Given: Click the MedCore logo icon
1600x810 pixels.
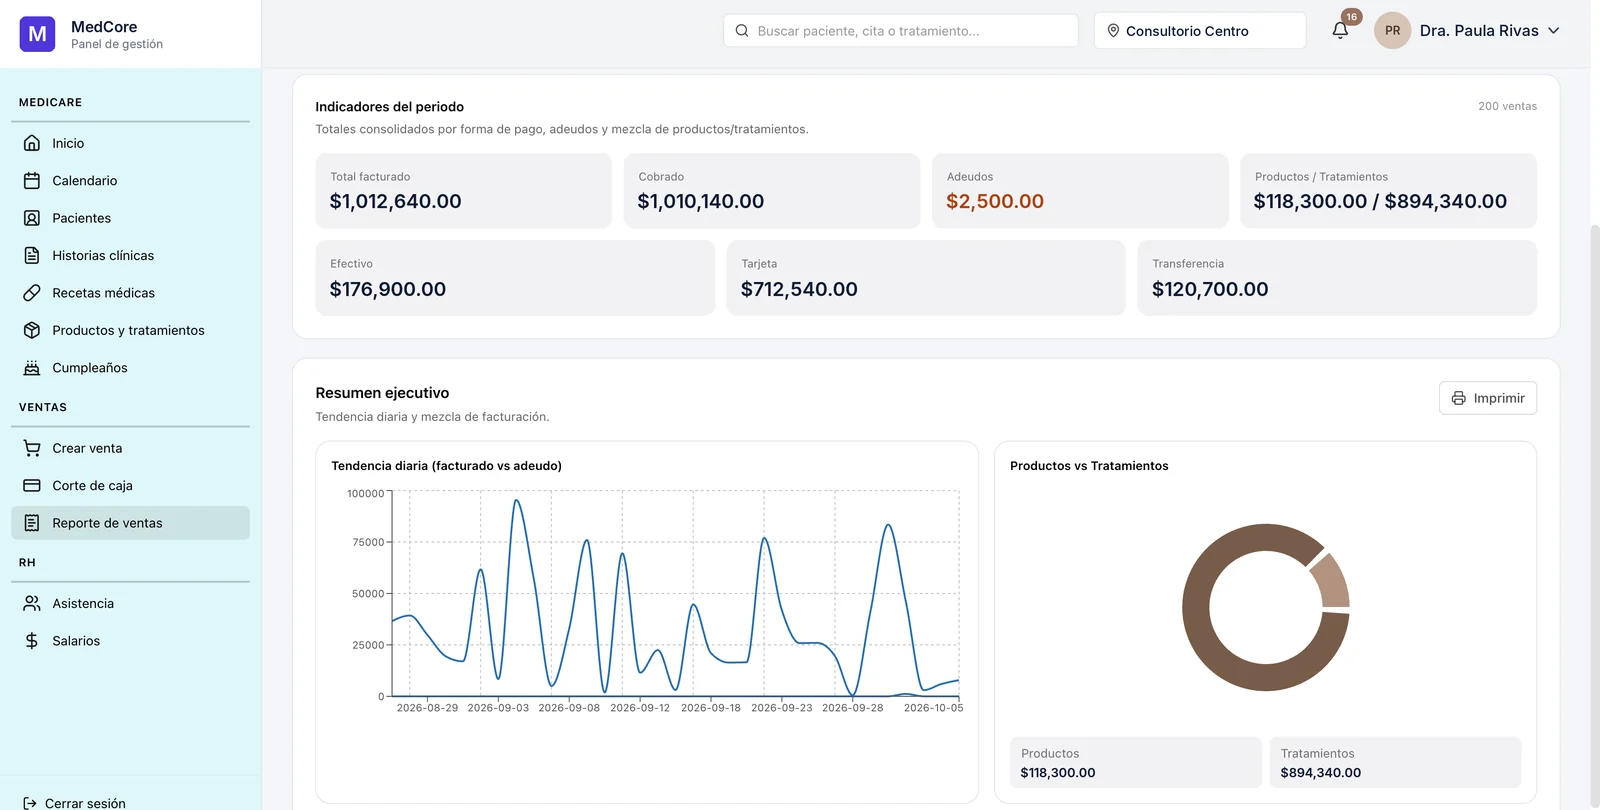Looking at the screenshot, I should [x=37, y=34].
